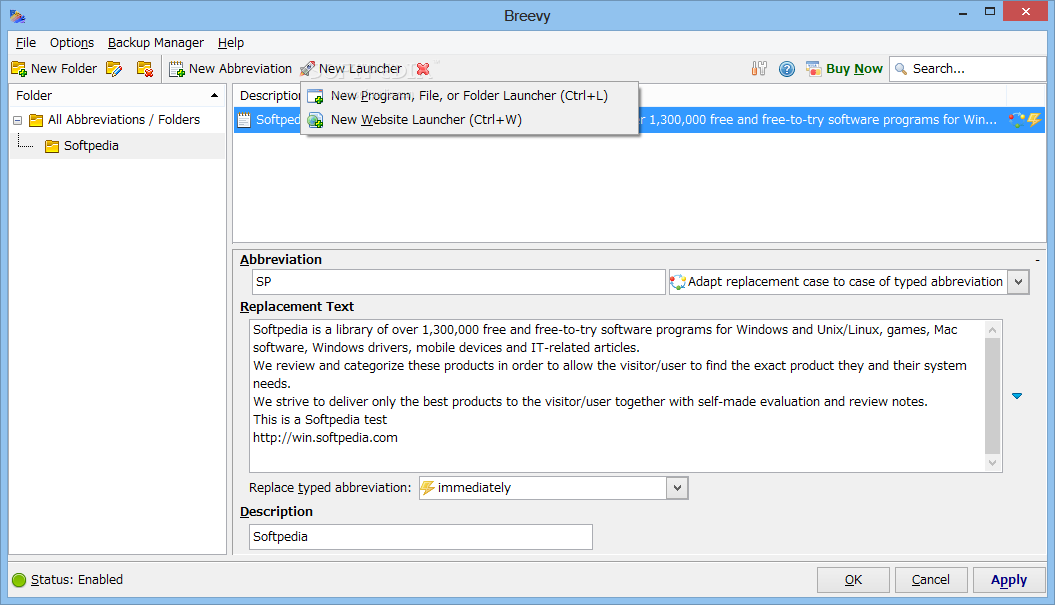Viewport: 1055px width, 605px height.
Task: Click the case-adapt icon in selected row
Action: tap(1017, 120)
